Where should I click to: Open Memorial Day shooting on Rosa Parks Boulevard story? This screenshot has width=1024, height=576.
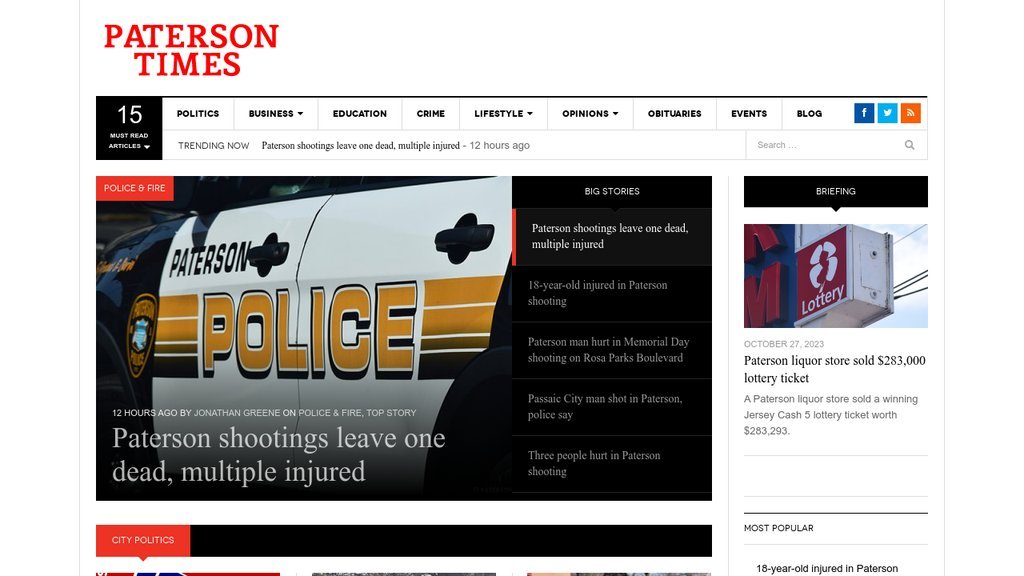coord(612,350)
